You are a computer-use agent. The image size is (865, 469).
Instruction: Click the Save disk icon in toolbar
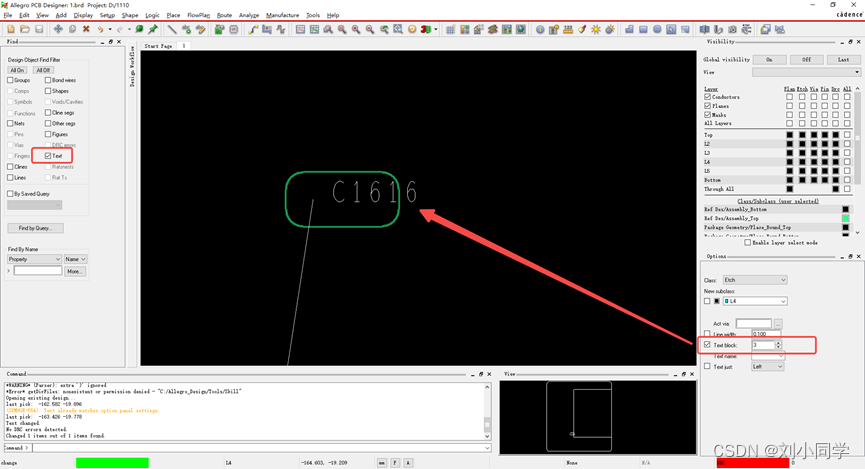(x=39, y=29)
